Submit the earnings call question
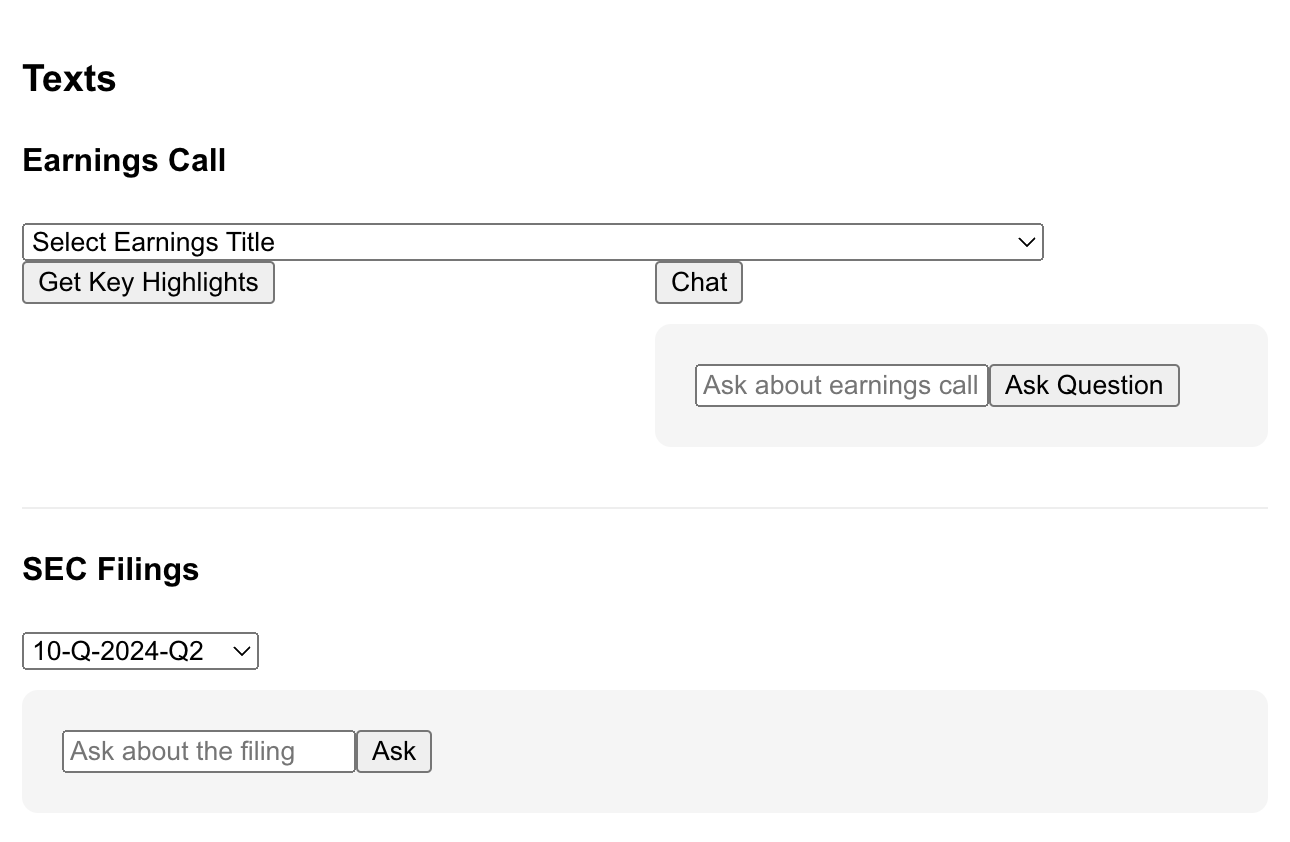 pos(1083,385)
